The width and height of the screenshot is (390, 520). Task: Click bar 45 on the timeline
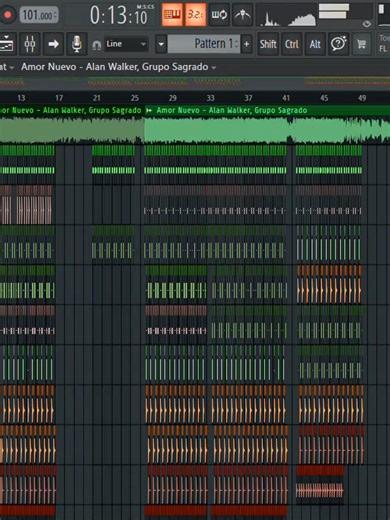324,98
